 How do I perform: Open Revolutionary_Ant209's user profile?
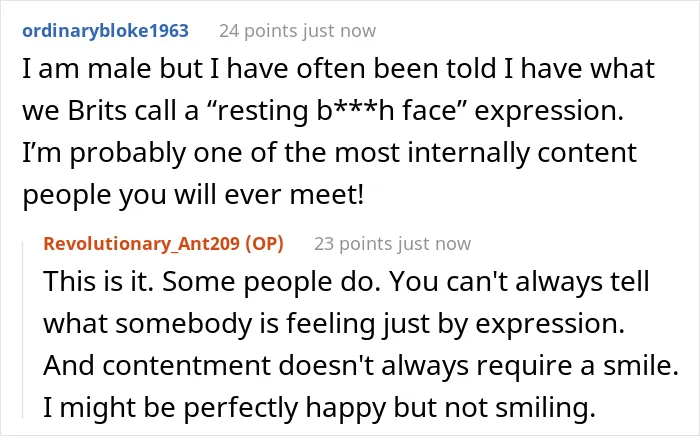tap(142, 244)
